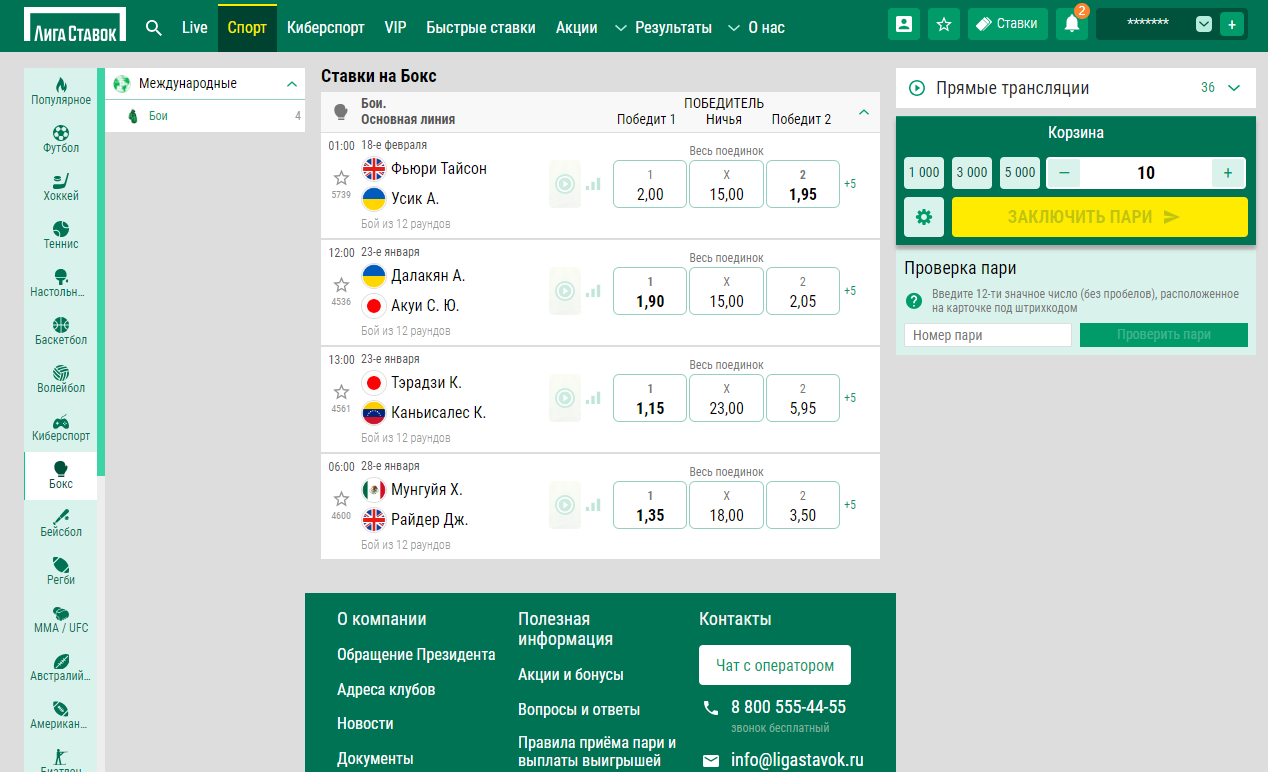Open Обращение Президента footer link
The image size is (1268, 772).
[x=416, y=655]
